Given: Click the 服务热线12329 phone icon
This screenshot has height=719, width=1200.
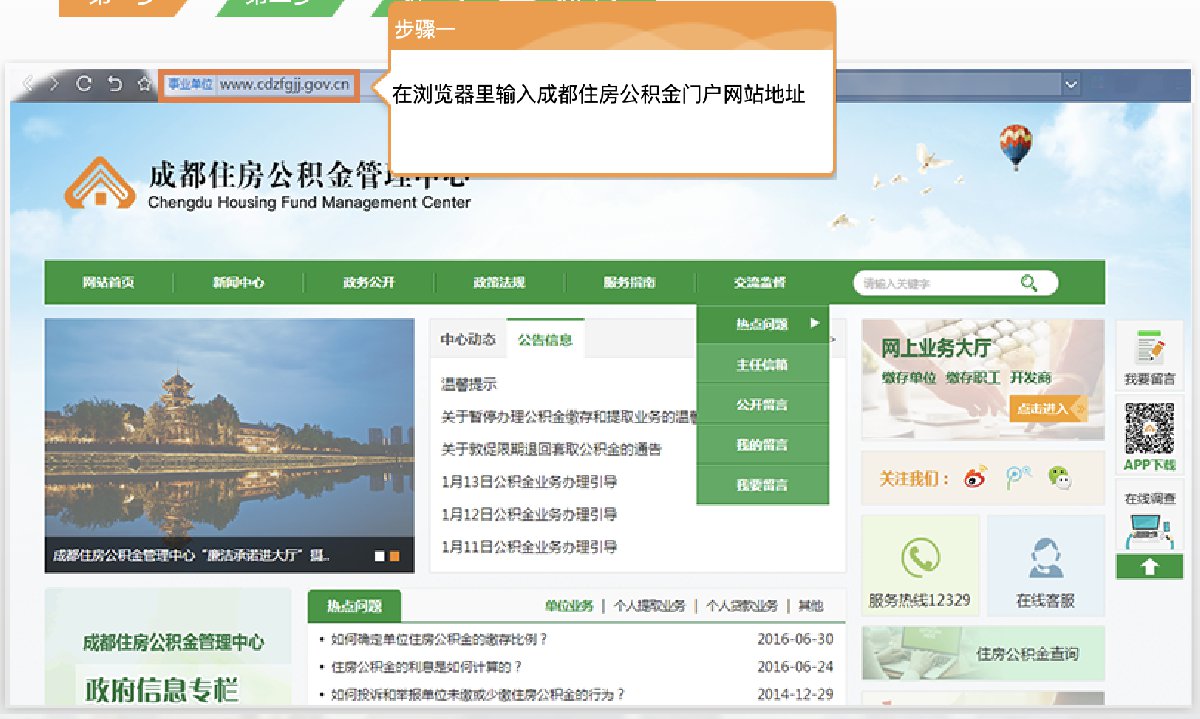Looking at the screenshot, I should tap(919, 559).
